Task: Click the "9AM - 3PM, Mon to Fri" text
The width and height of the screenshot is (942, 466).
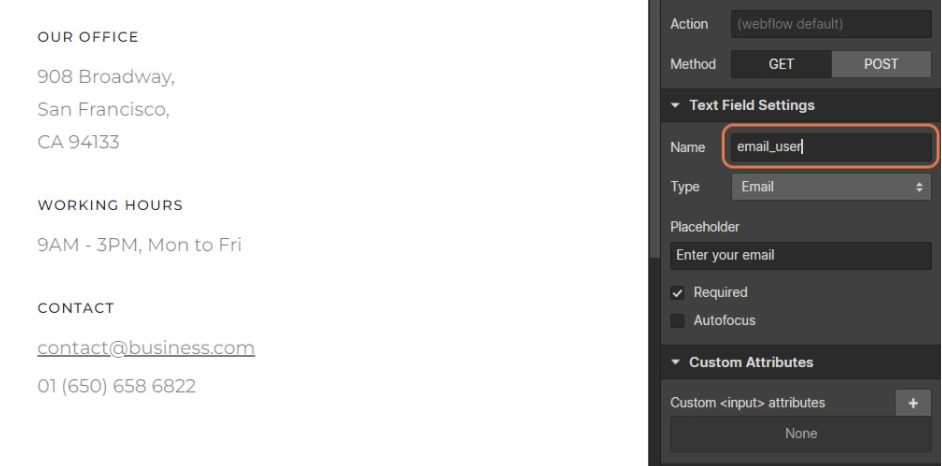Action: (139, 244)
